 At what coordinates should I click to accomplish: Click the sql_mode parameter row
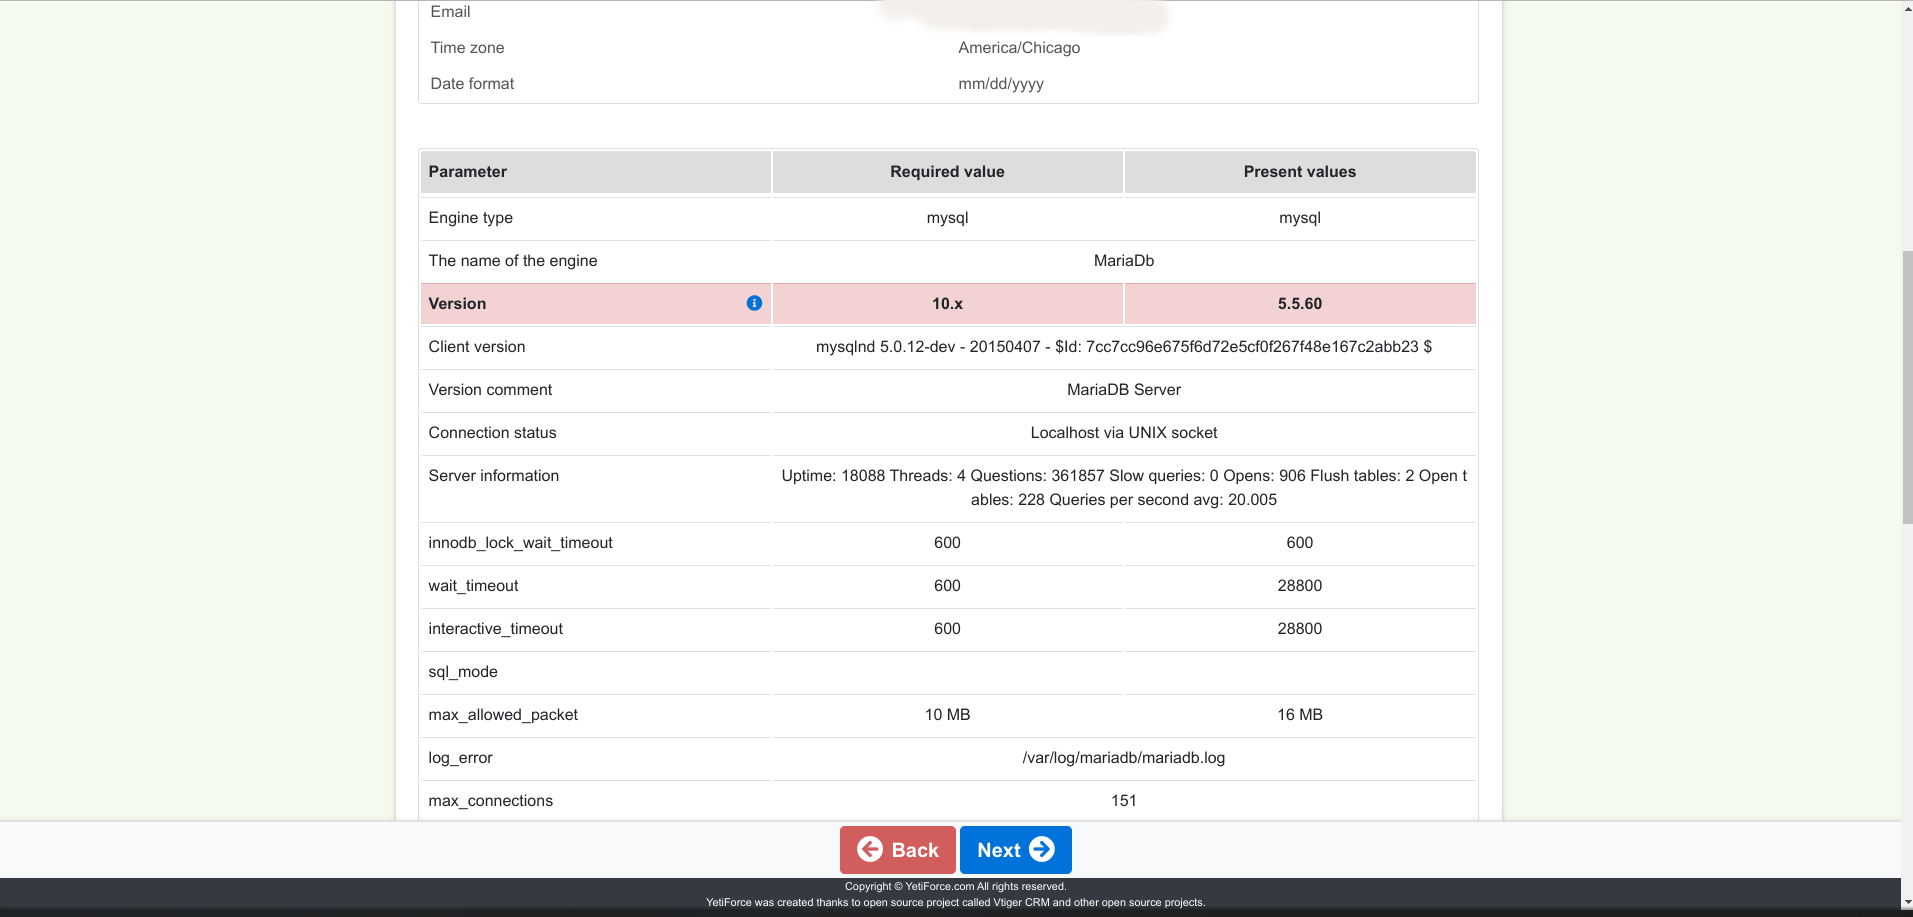[x=948, y=672]
